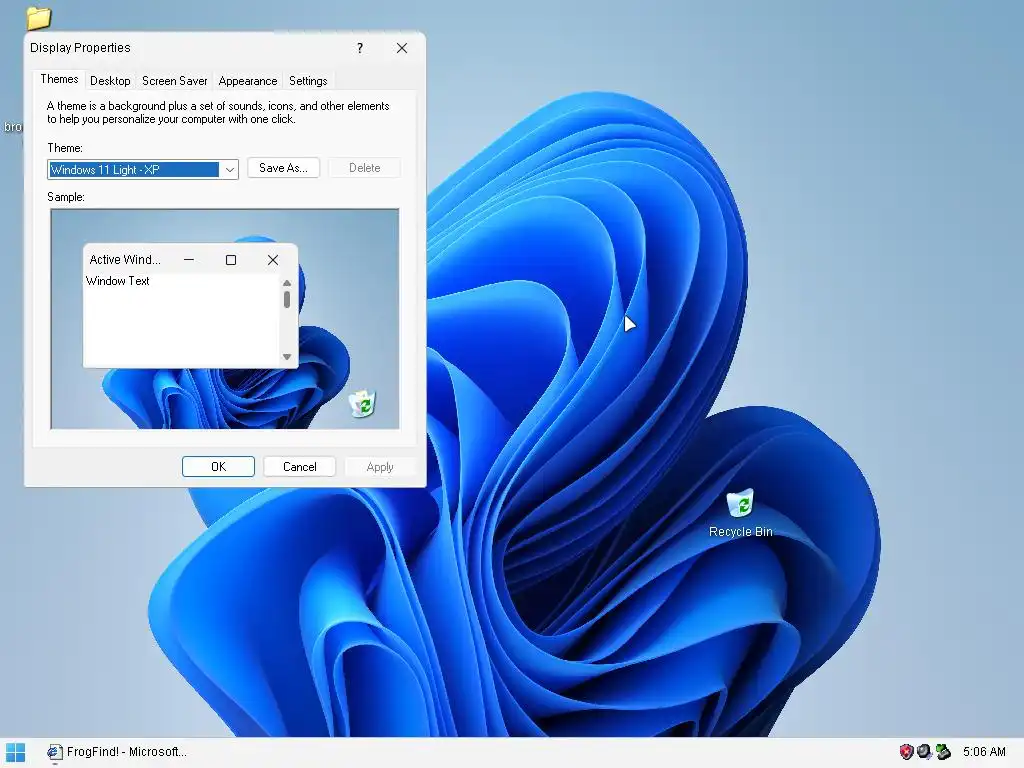Screen dimensions: 1024x768
Task: Click the Save As... button
Action: [x=283, y=168]
